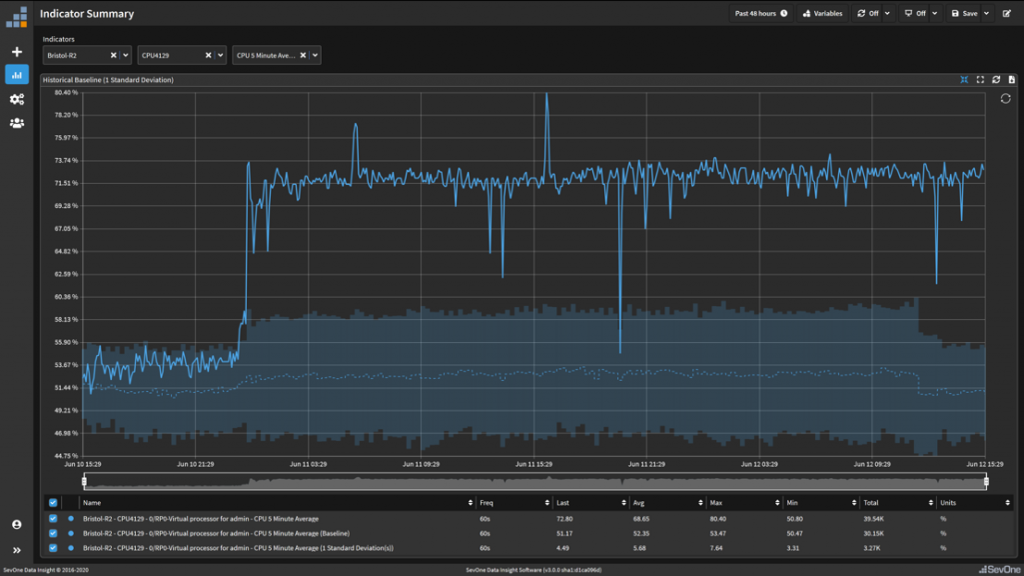Click the plus icon to create new
This screenshot has height=576, width=1024.
(17, 52)
